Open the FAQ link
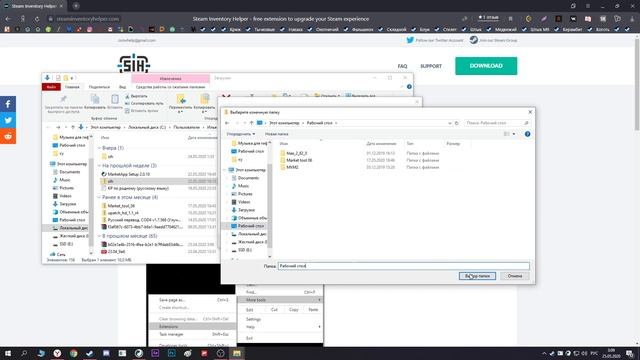 402,66
